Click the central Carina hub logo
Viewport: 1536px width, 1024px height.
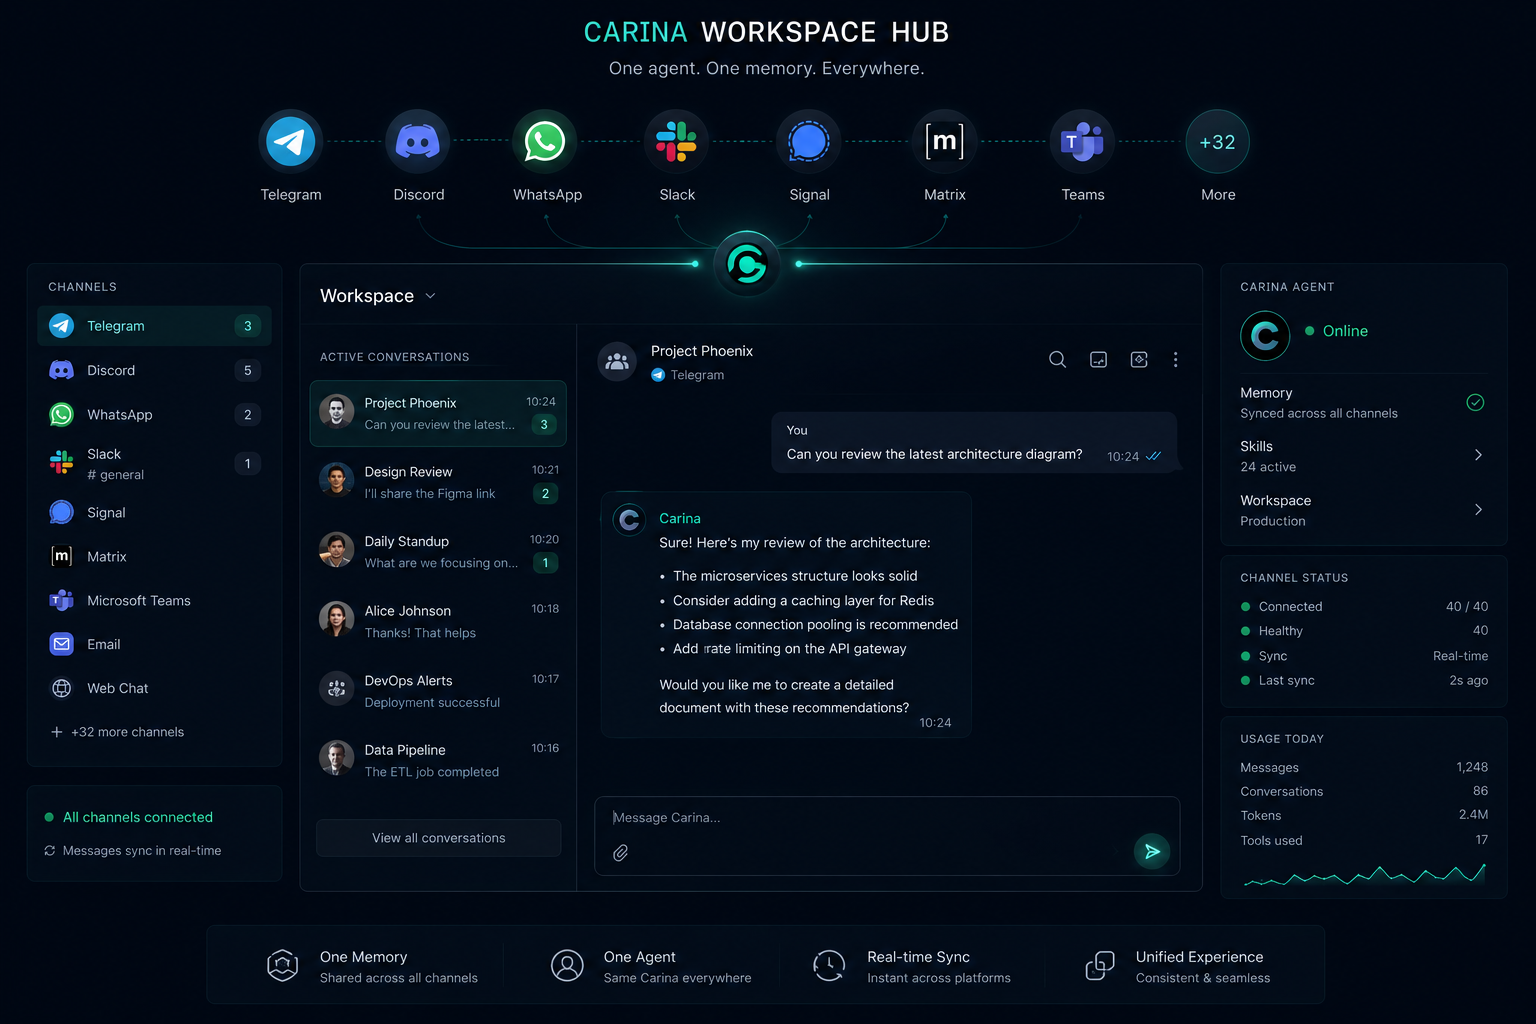(747, 264)
